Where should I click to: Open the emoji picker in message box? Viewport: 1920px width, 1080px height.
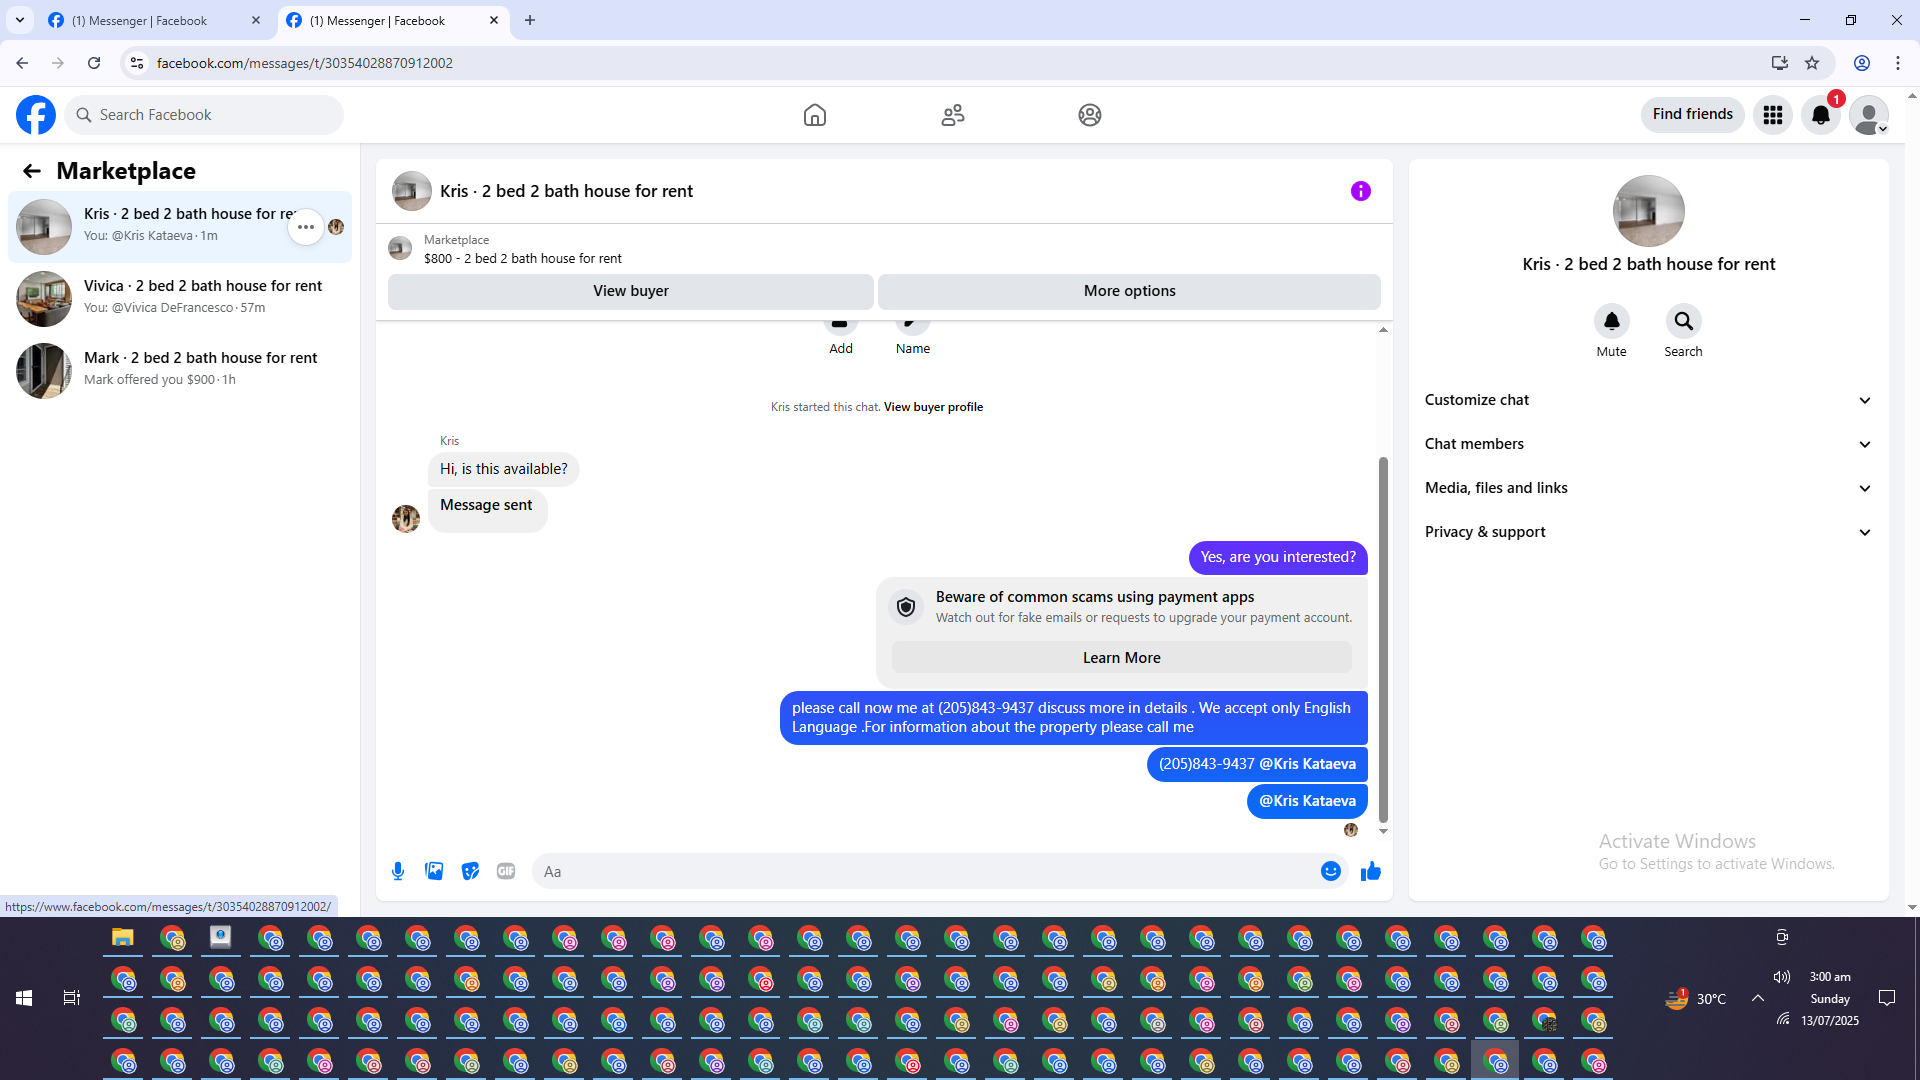coord(1330,871)
